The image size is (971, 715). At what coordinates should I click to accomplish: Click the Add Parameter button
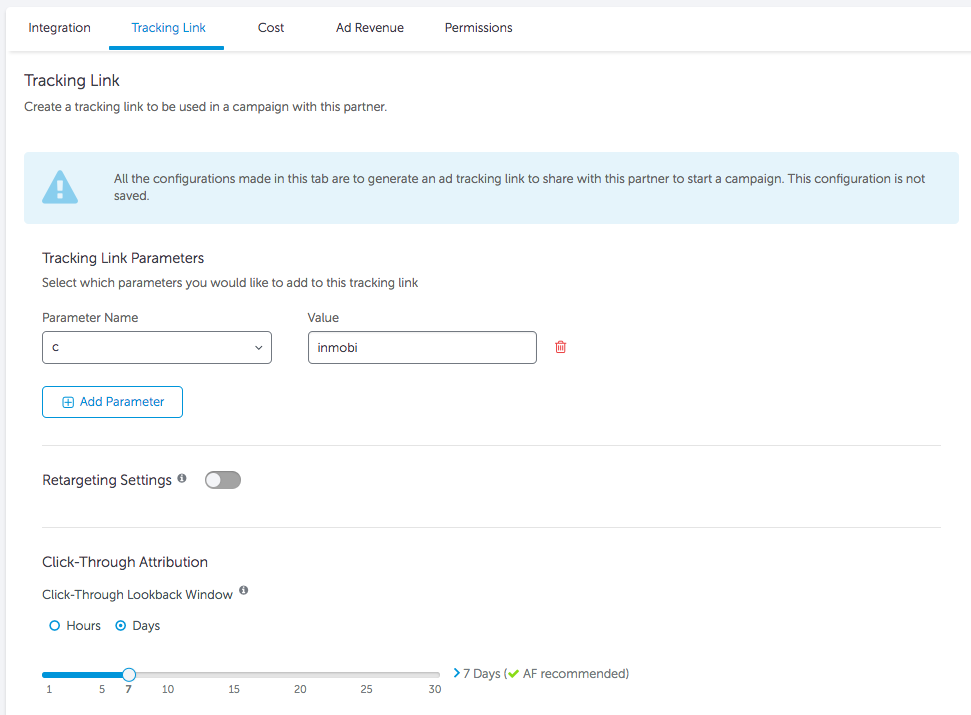pyautogui.click(x=112, y=401)
